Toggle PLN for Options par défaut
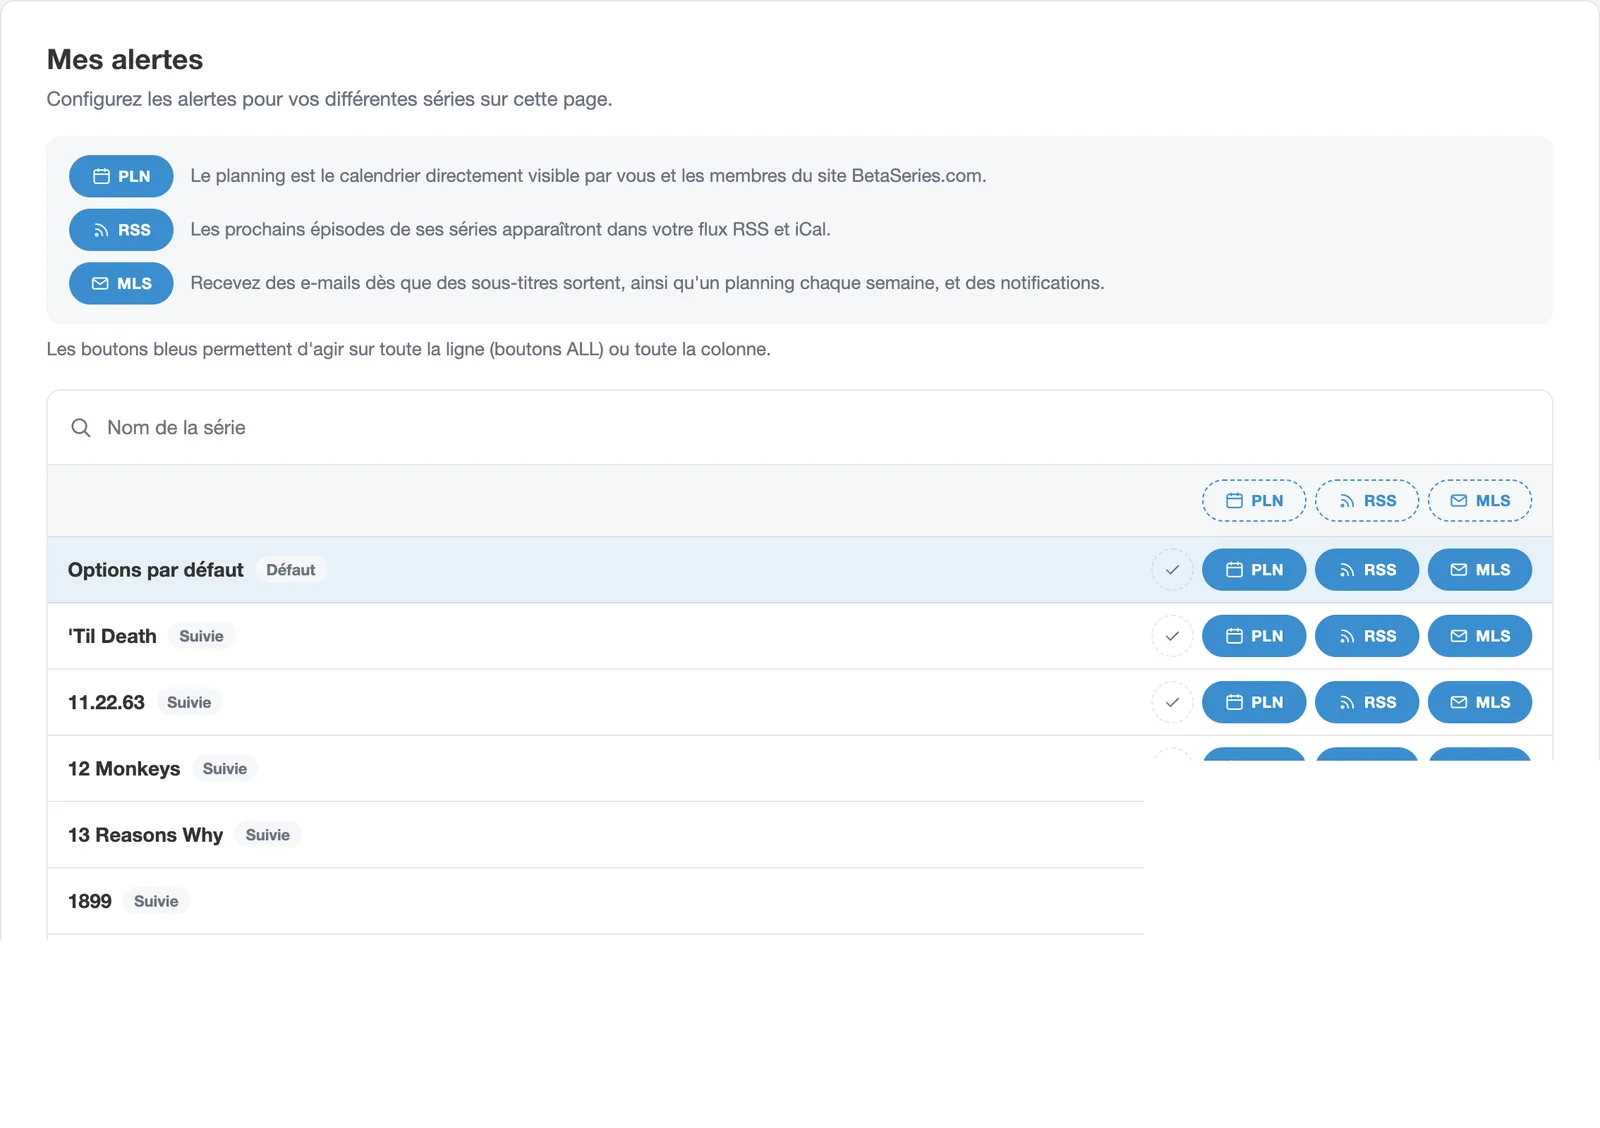This screenshot has width=1600, height=1128. point(1254,570)
